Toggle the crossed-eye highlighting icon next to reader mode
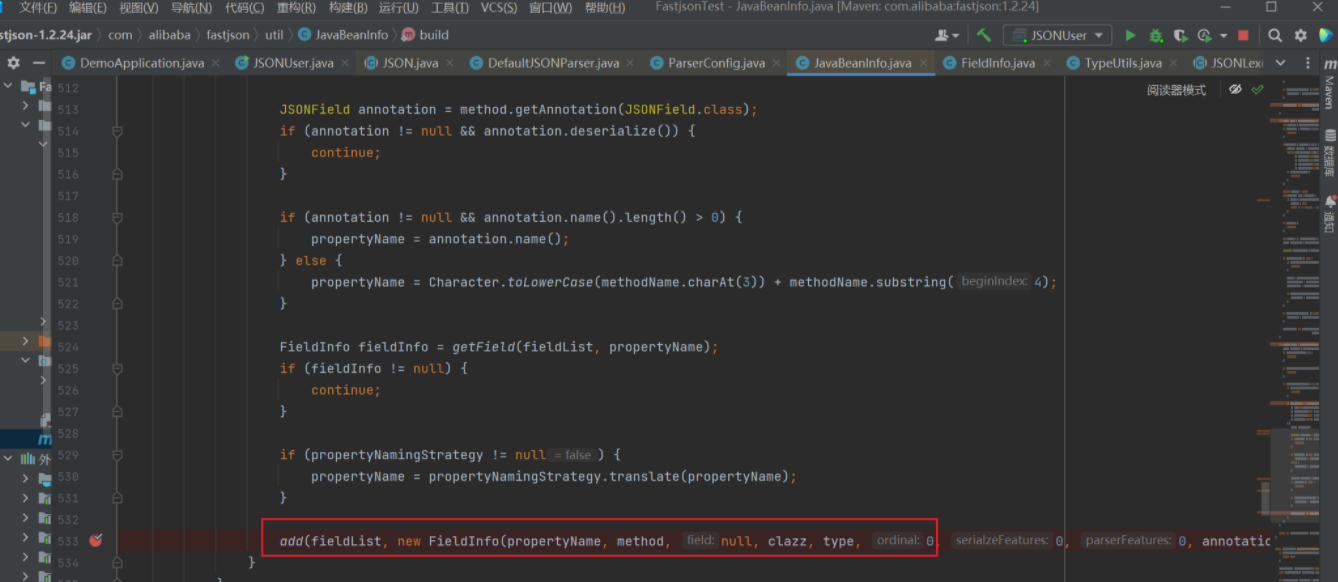 1235,90
